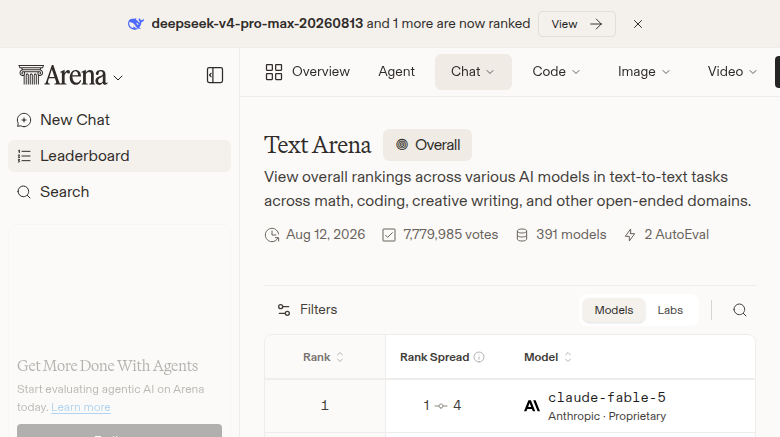Image resolution: width=780 pixels, height=437 pixels.
Task: Open Search in the sidebar
Action: click(119, 192)
